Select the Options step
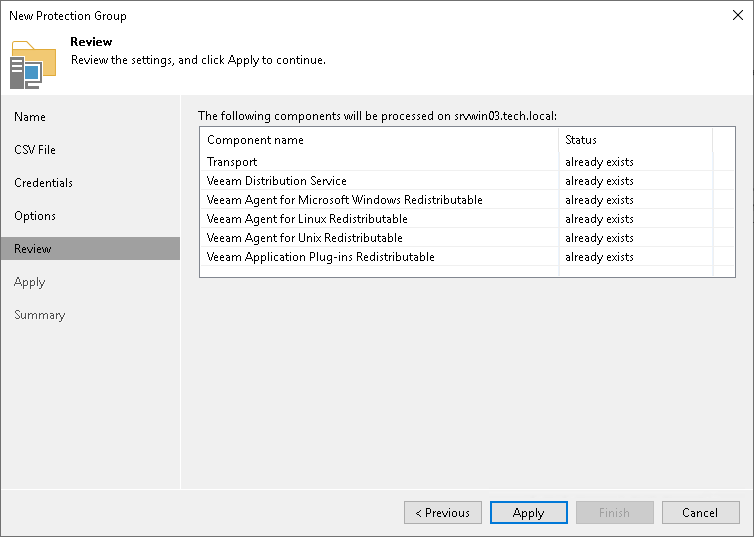754x537 pixels. click(x=35, y=216)
